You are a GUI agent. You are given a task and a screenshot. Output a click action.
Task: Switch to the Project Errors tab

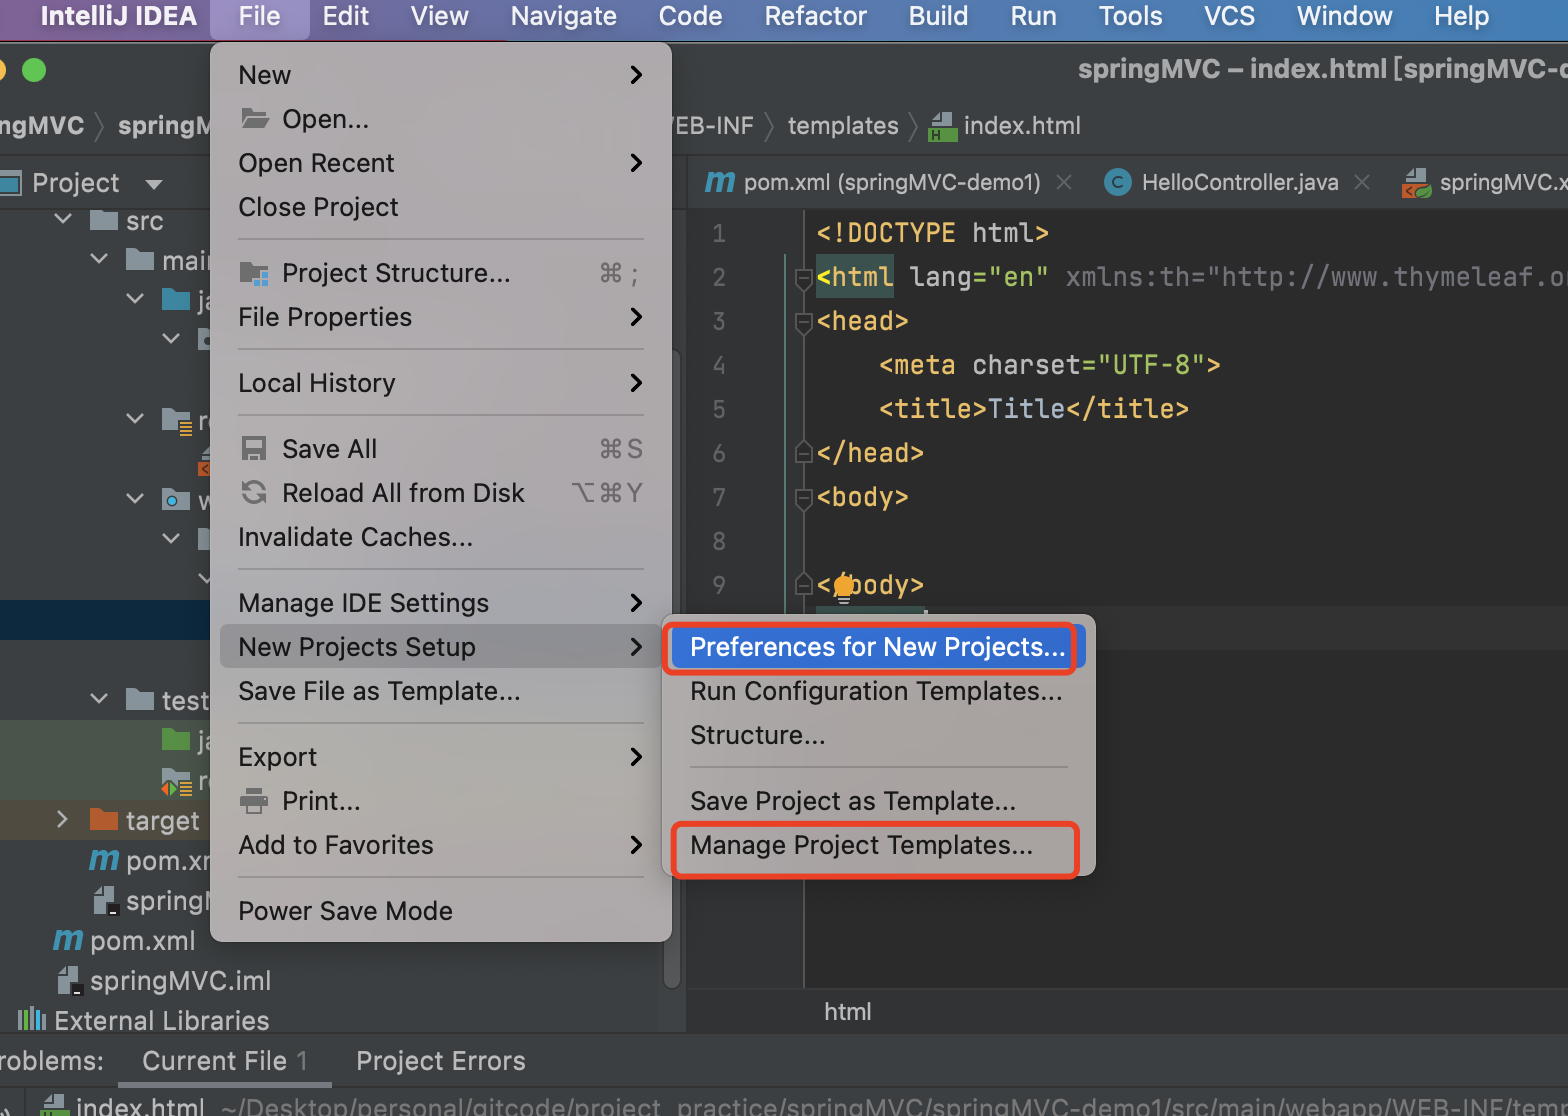click(440, 1061)
